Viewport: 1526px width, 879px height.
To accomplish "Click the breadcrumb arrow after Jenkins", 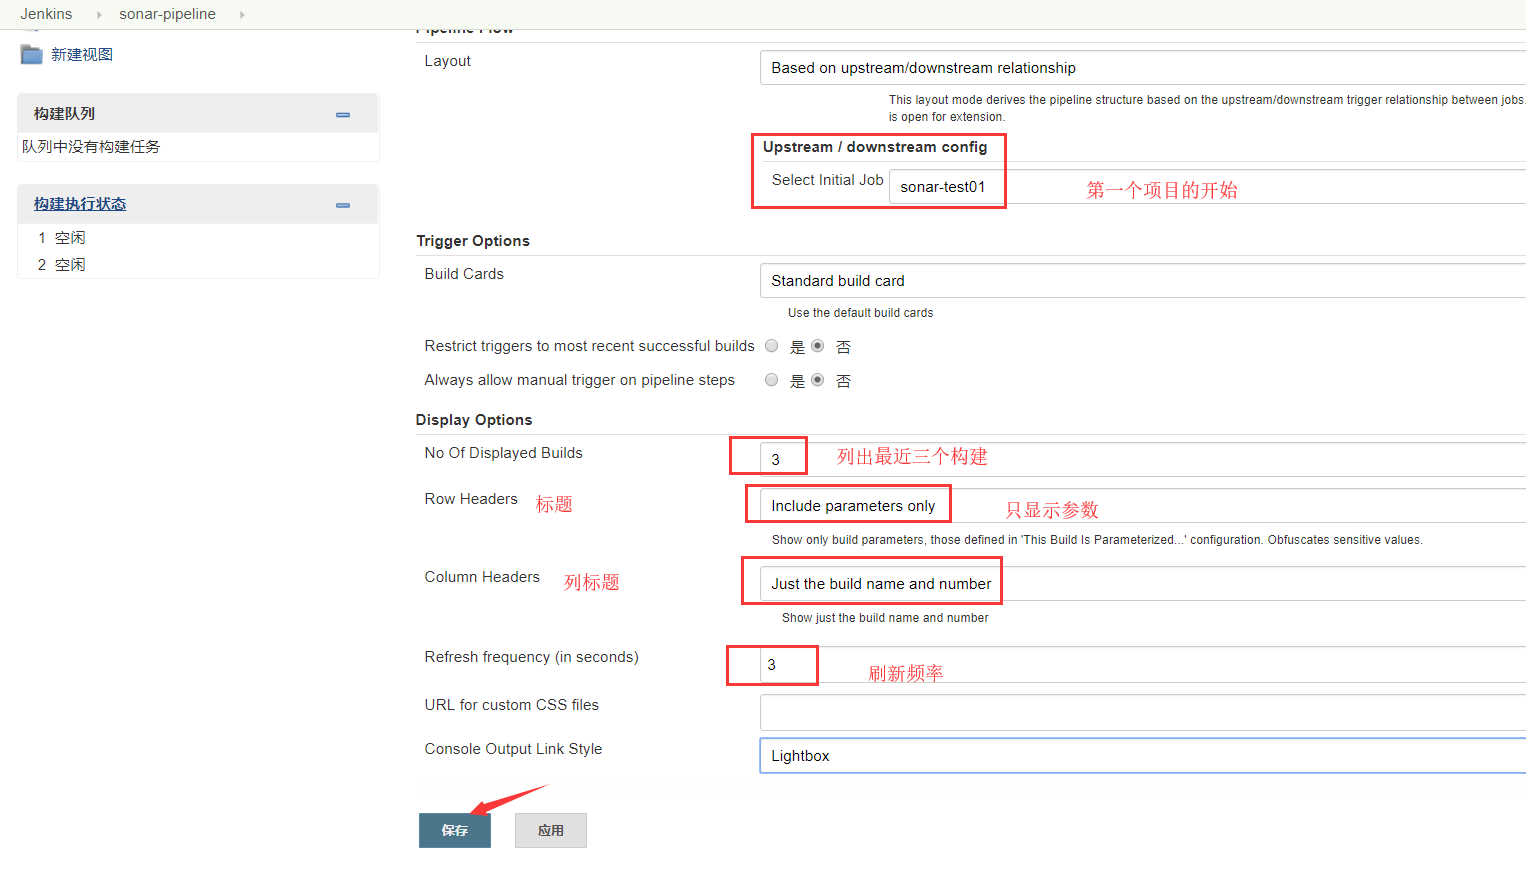I will (x=99, y=15).
